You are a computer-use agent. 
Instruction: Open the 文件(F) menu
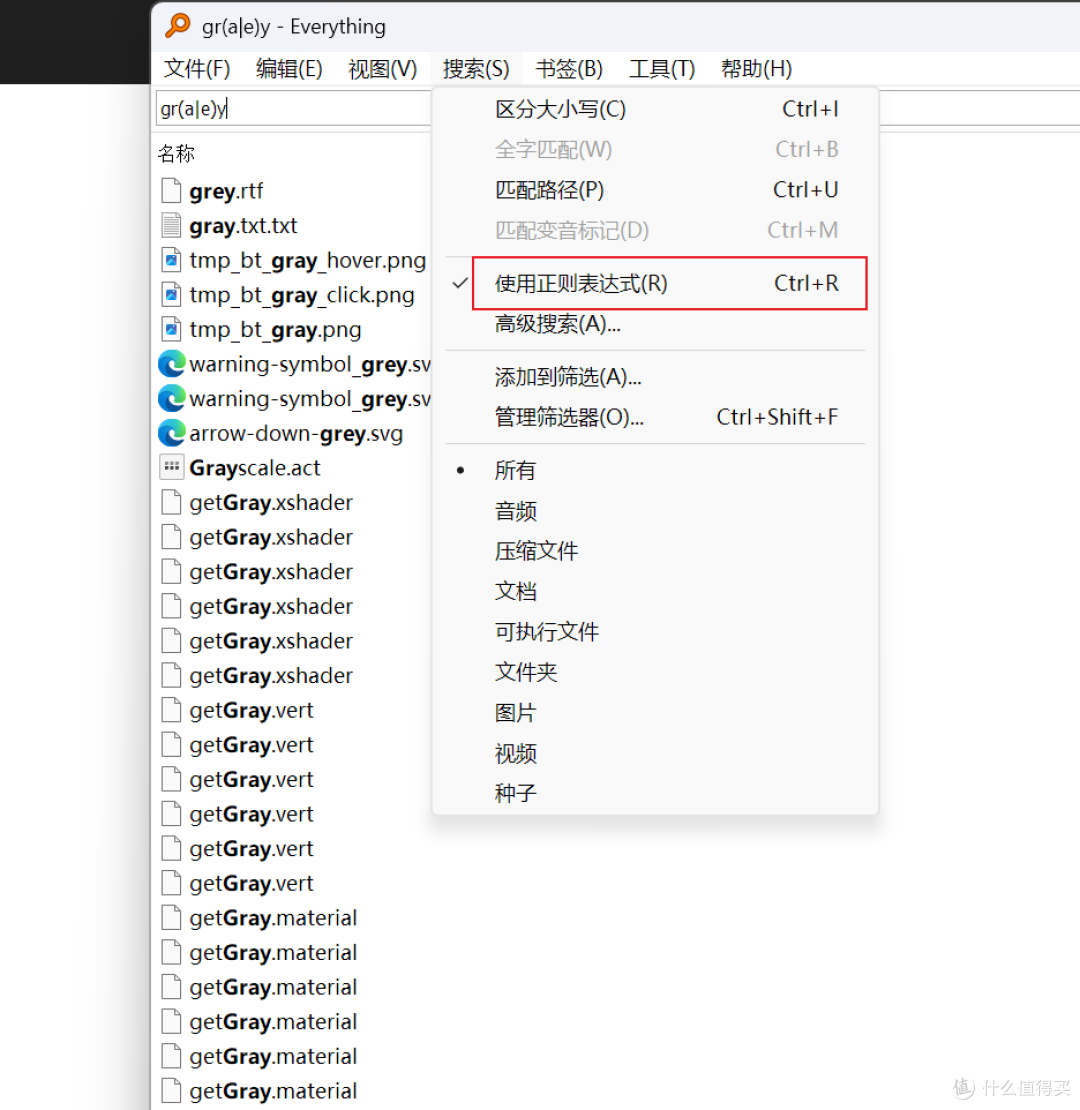point(197,69)
